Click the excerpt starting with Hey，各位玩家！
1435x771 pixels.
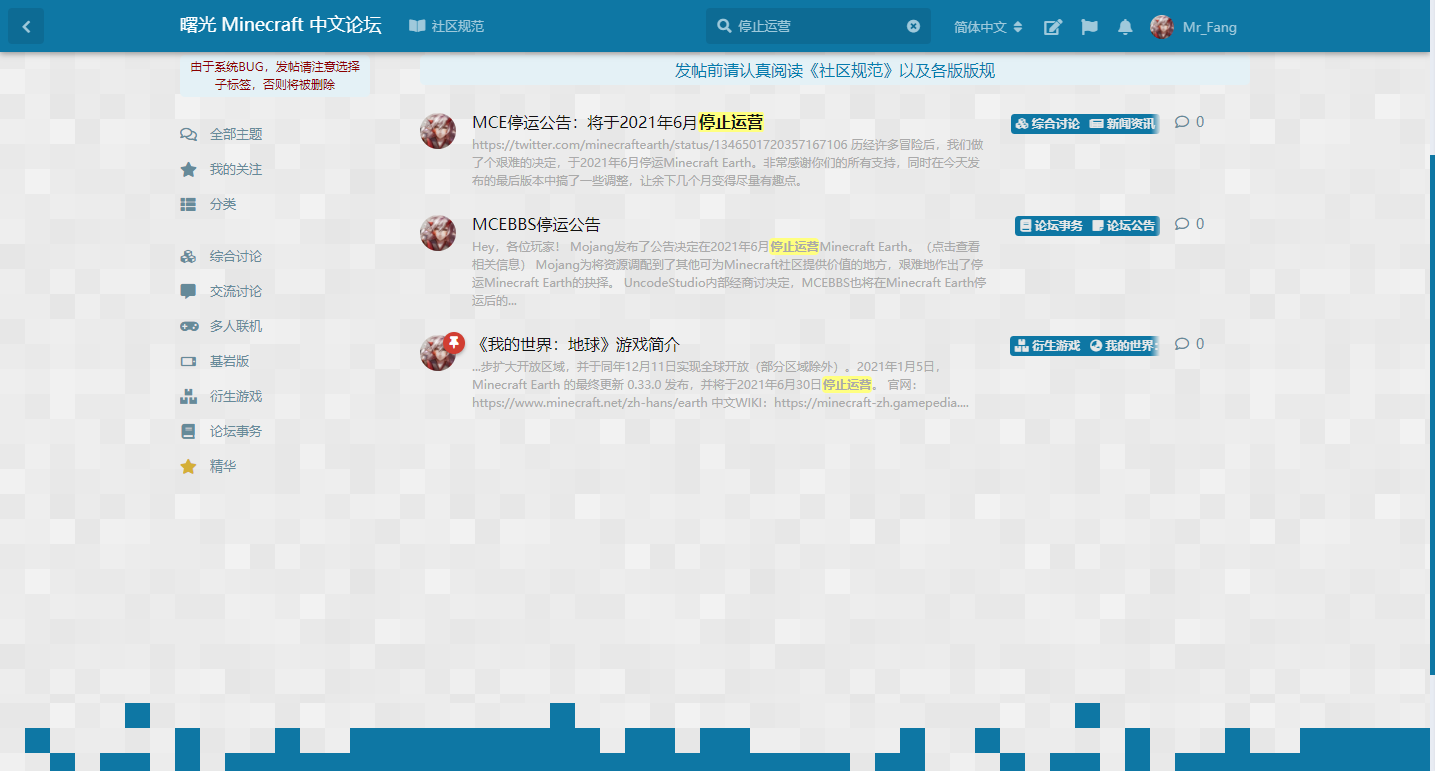click(x=730, y=273)
